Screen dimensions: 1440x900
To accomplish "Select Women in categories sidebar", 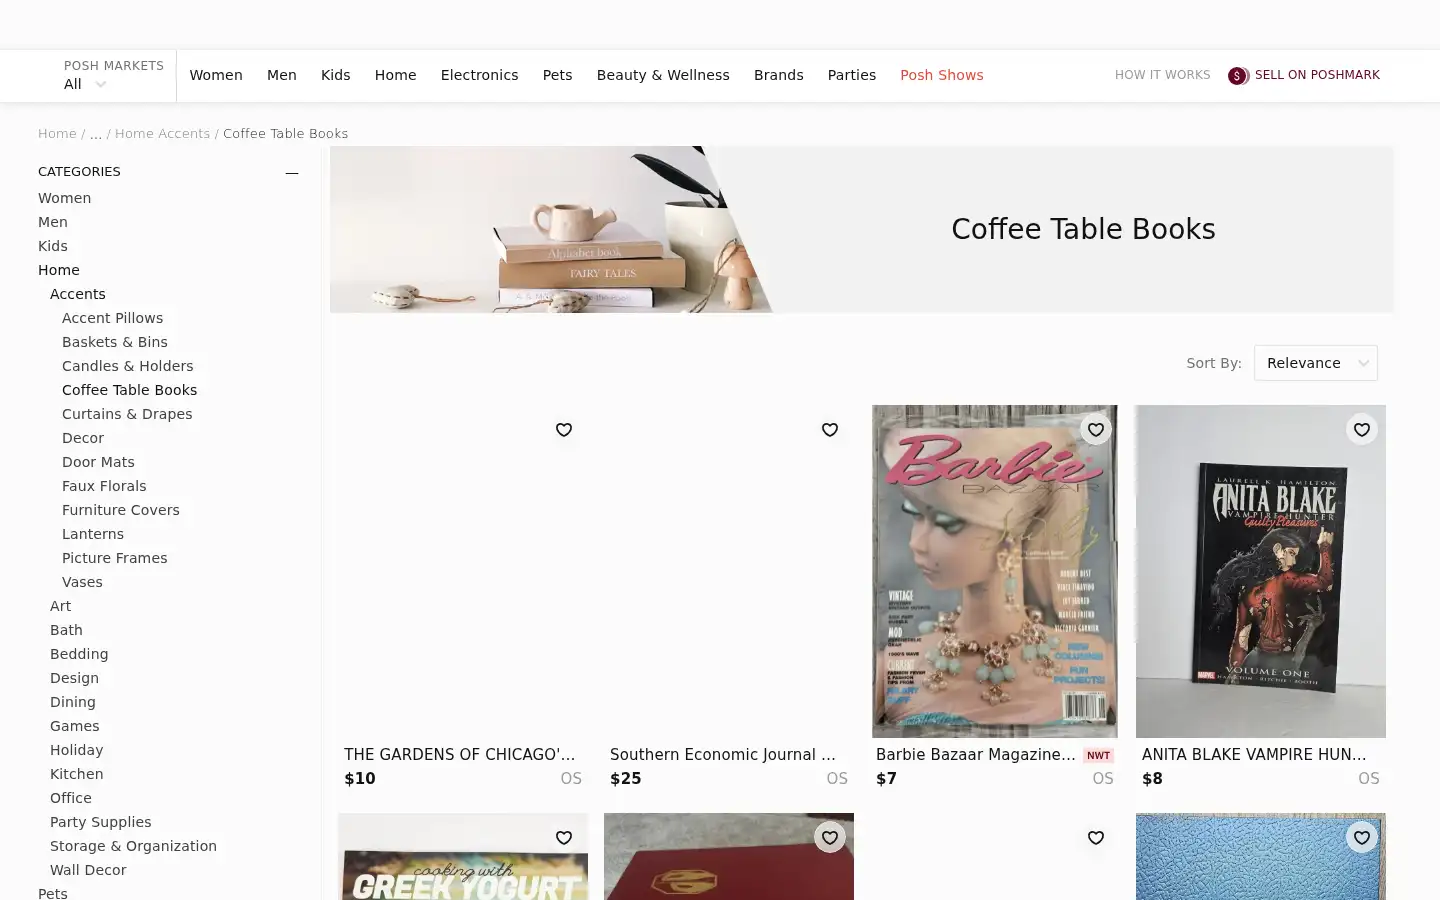I will (65, 198).
